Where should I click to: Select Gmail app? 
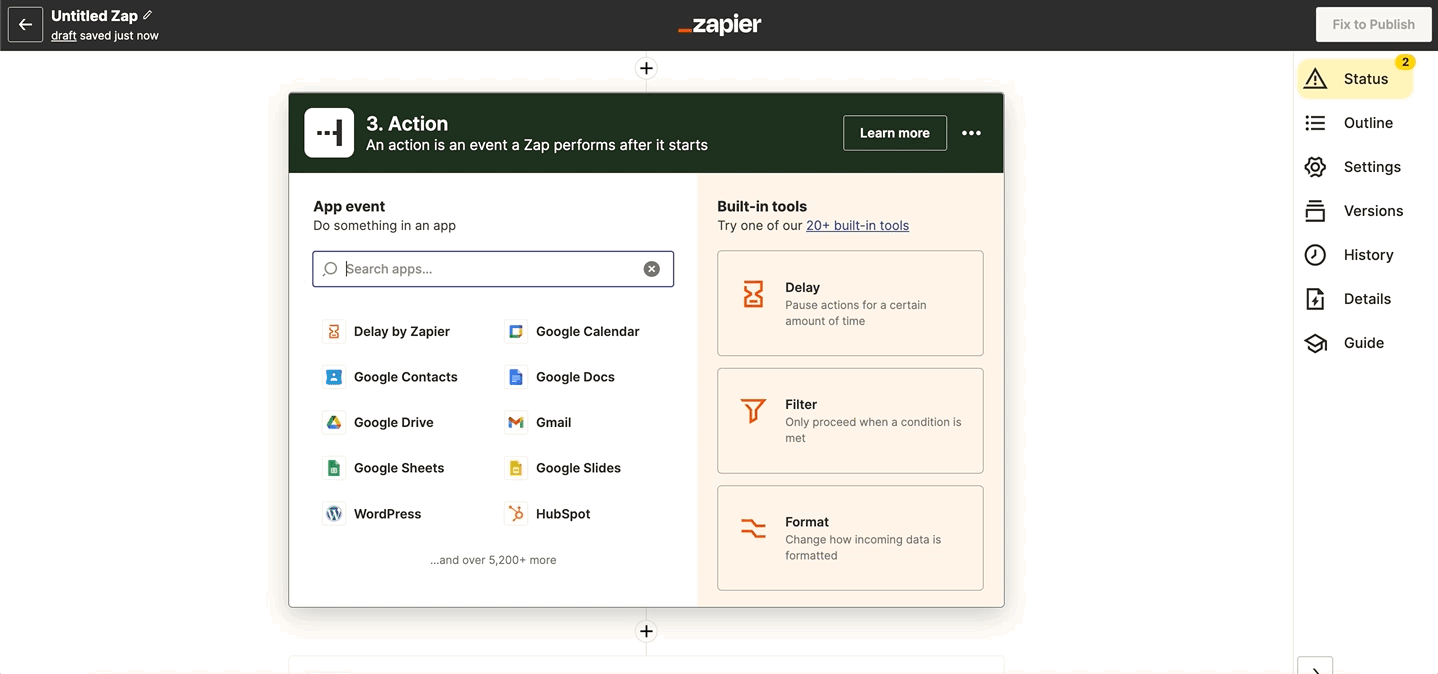coord(539,422)
